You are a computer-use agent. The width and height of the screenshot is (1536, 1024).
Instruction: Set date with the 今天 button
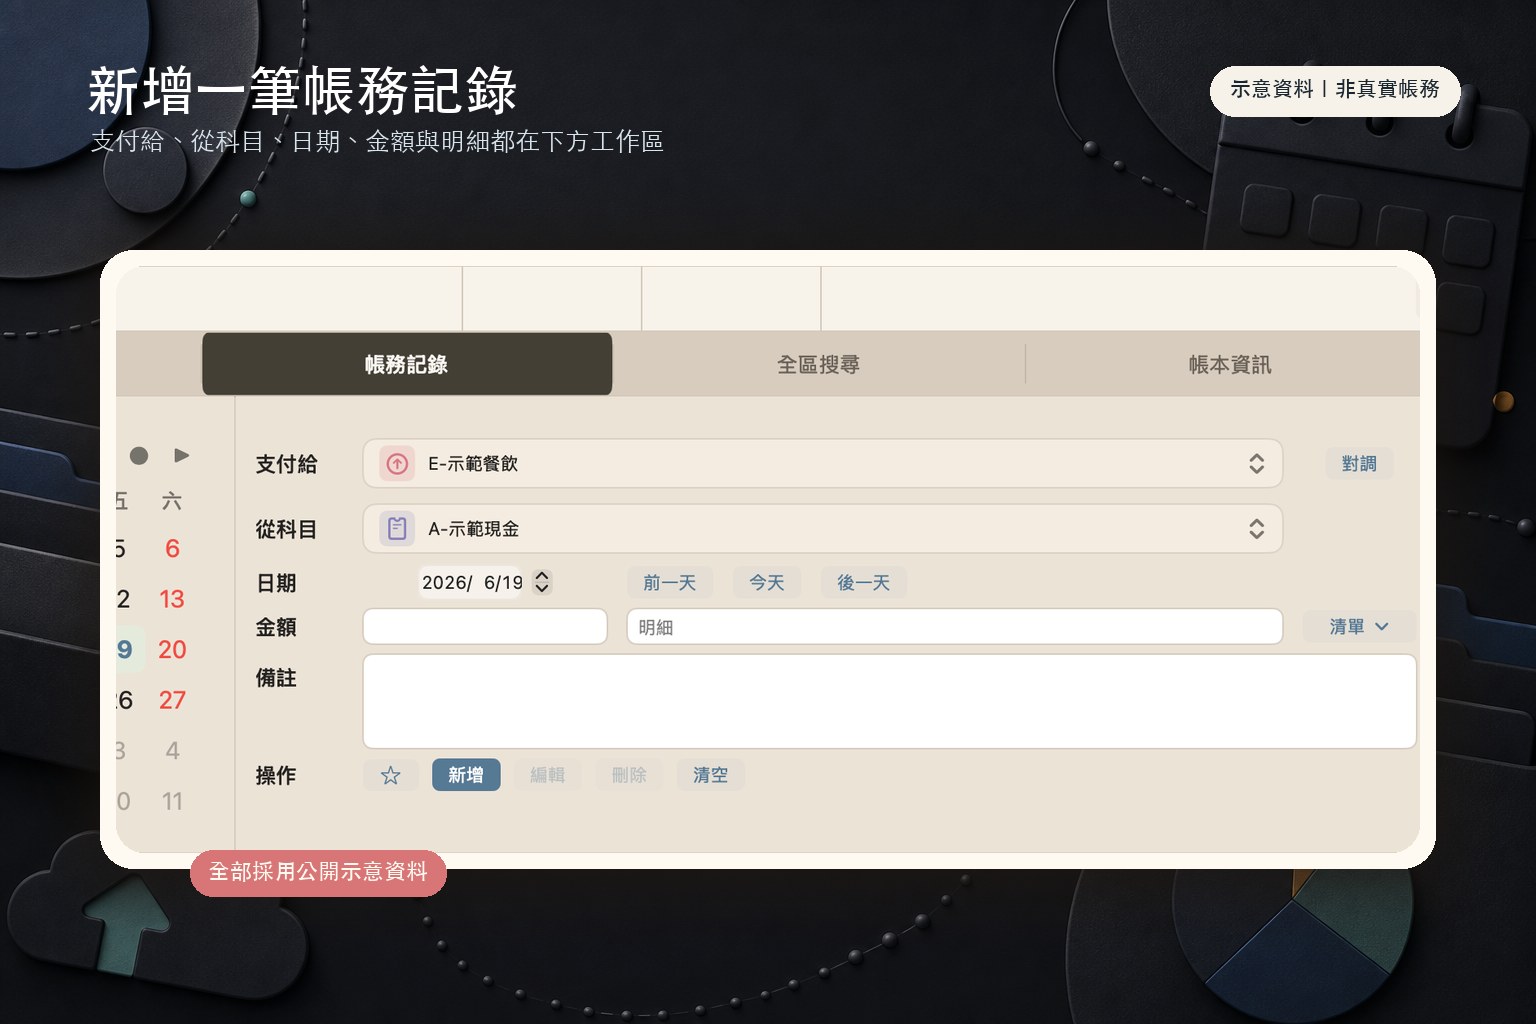(767, 583)
